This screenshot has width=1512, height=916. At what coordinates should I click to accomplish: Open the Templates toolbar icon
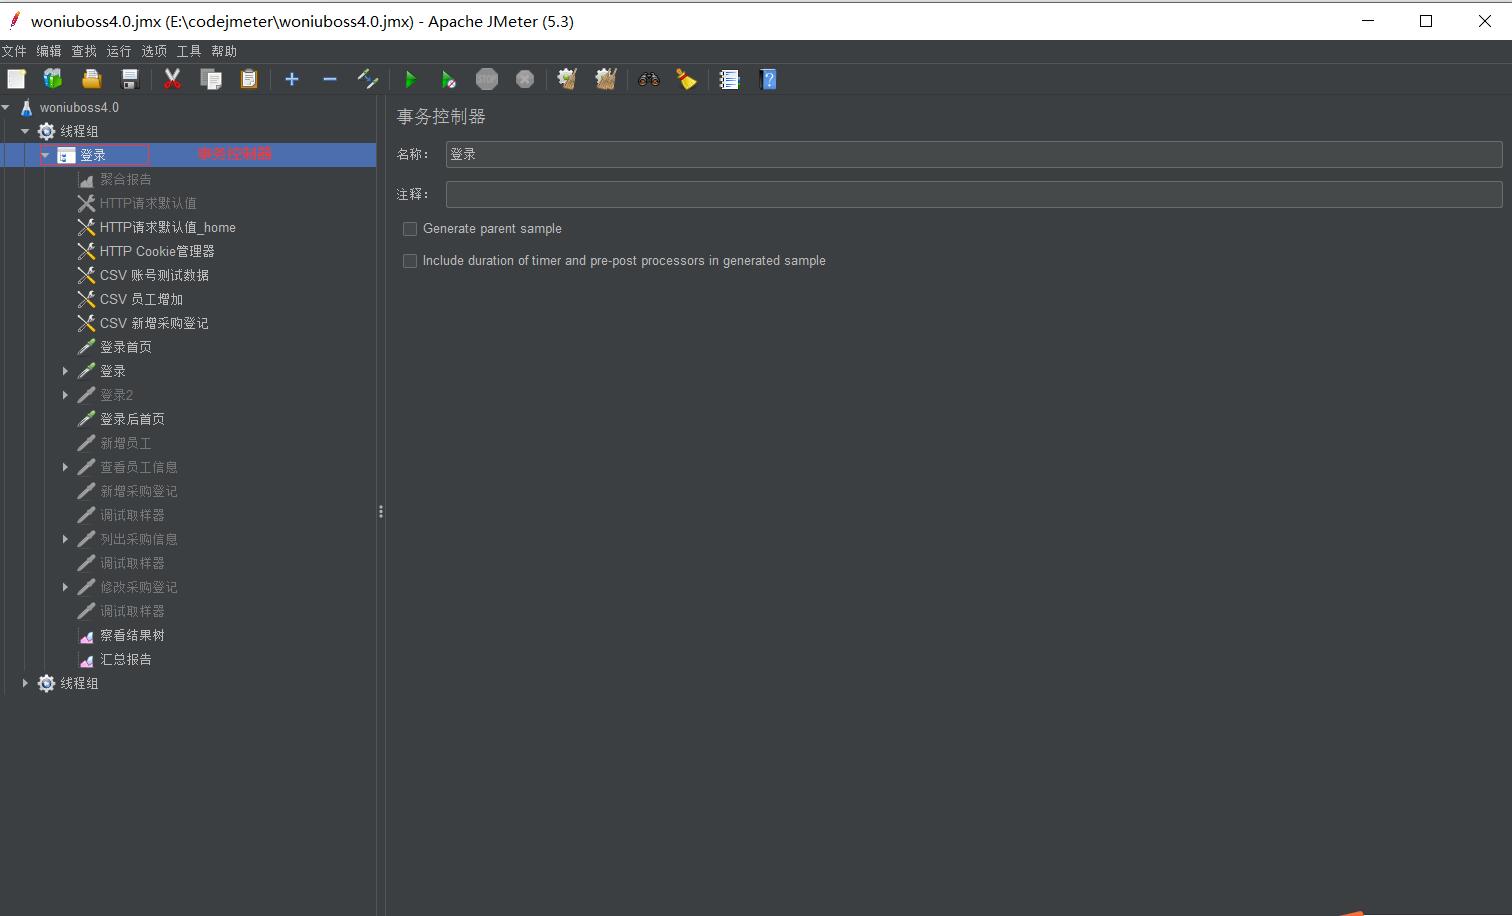[x=53, y=79]
